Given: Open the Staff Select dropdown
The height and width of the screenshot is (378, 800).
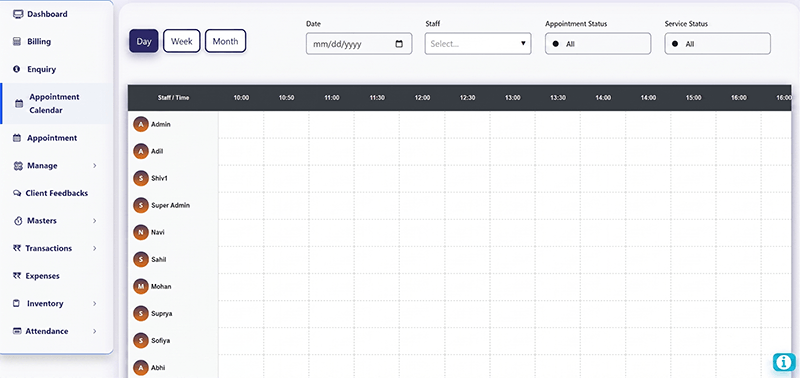Looking at the screenshot, I should click(478, 44).
